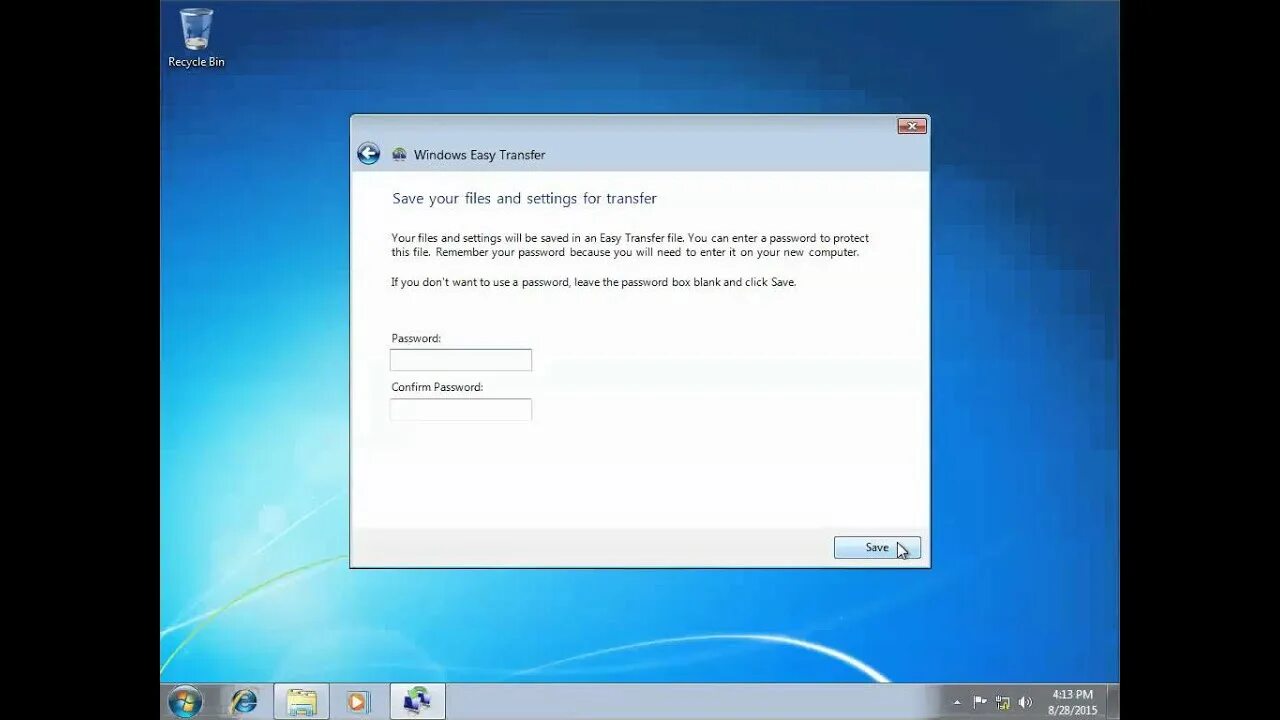Open the Windows Start menu orb

pos(186,702)
